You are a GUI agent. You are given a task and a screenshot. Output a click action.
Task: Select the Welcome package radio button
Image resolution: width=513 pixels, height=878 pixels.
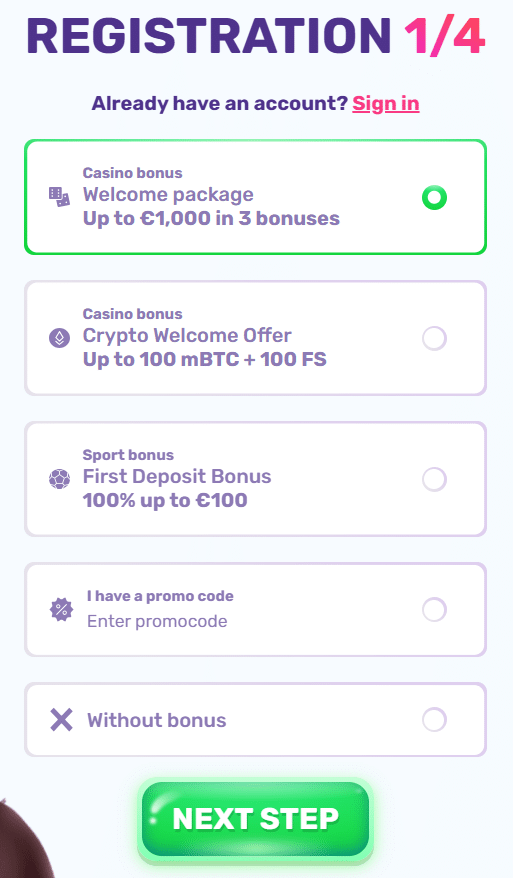(434, 198)
